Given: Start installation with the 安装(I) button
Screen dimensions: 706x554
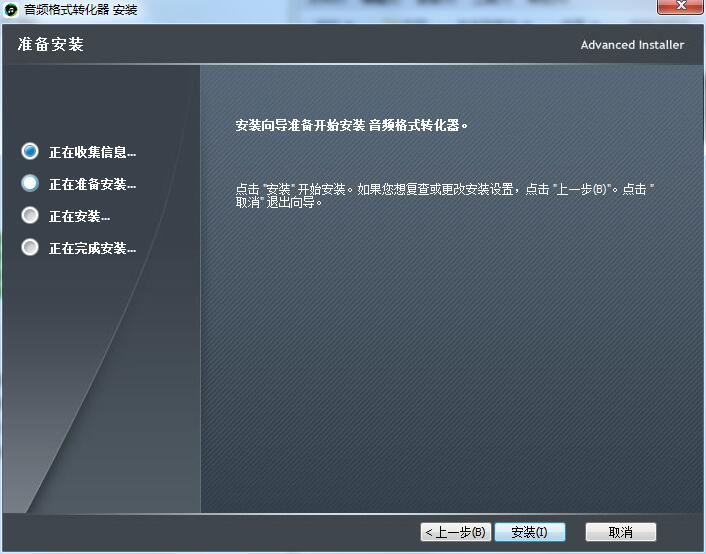Looking at the screenshot, I should click(529, 532).
